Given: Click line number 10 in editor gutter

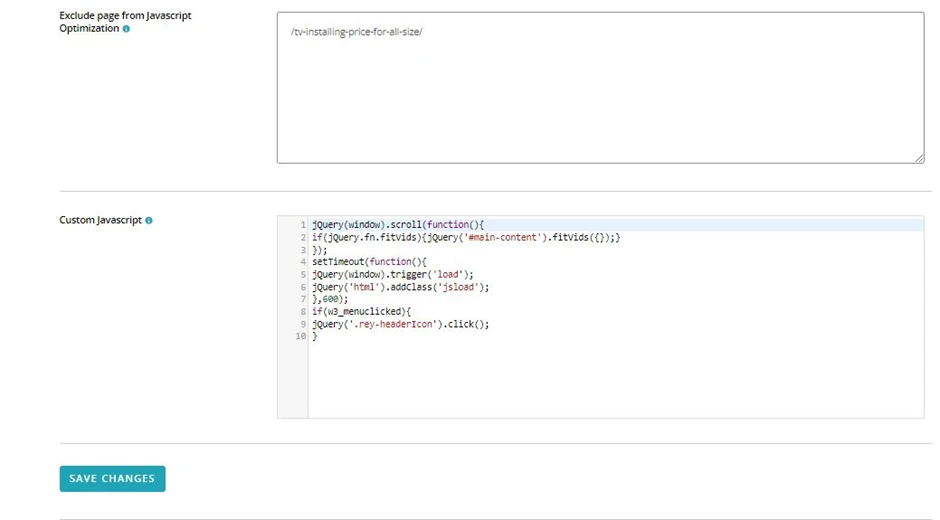Looking at the screenshot, I should [300, 337].
